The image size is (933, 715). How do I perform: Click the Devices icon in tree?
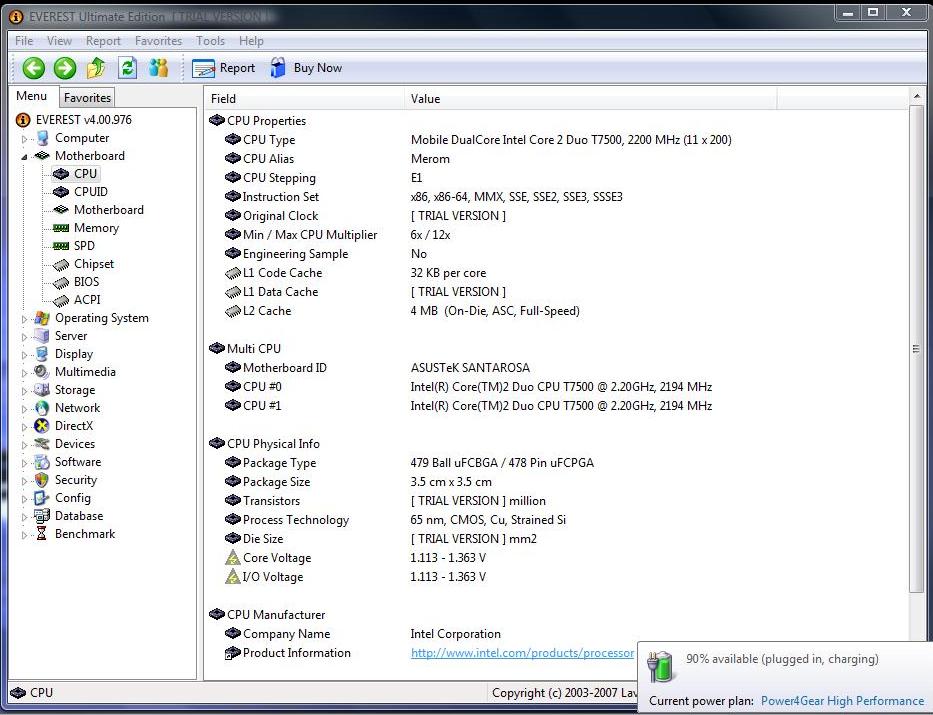coord(42,444)
